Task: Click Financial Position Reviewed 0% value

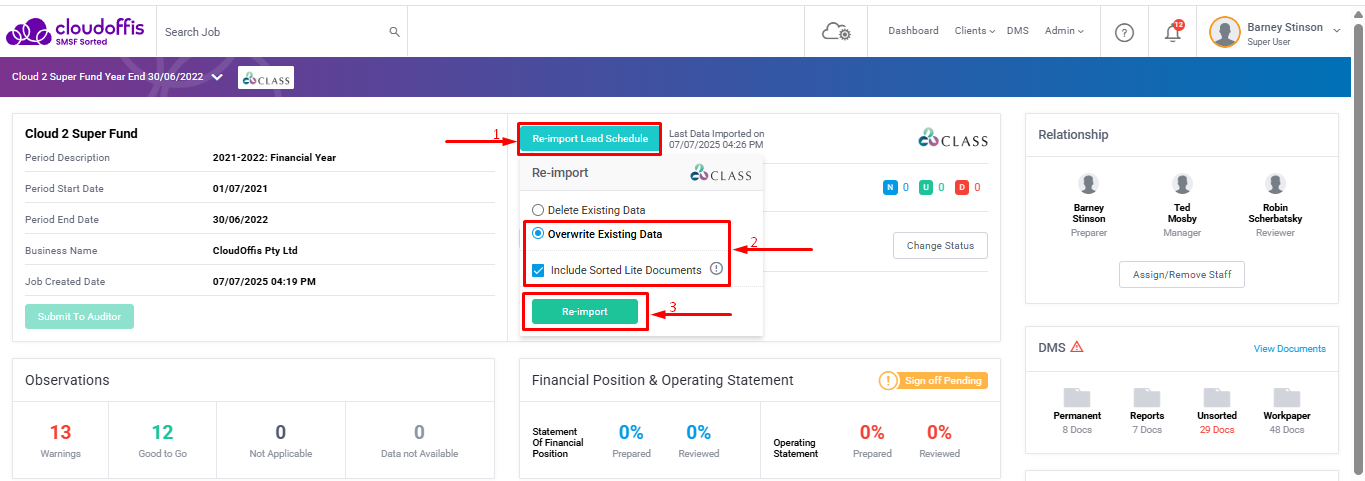Action: point(698,432)
